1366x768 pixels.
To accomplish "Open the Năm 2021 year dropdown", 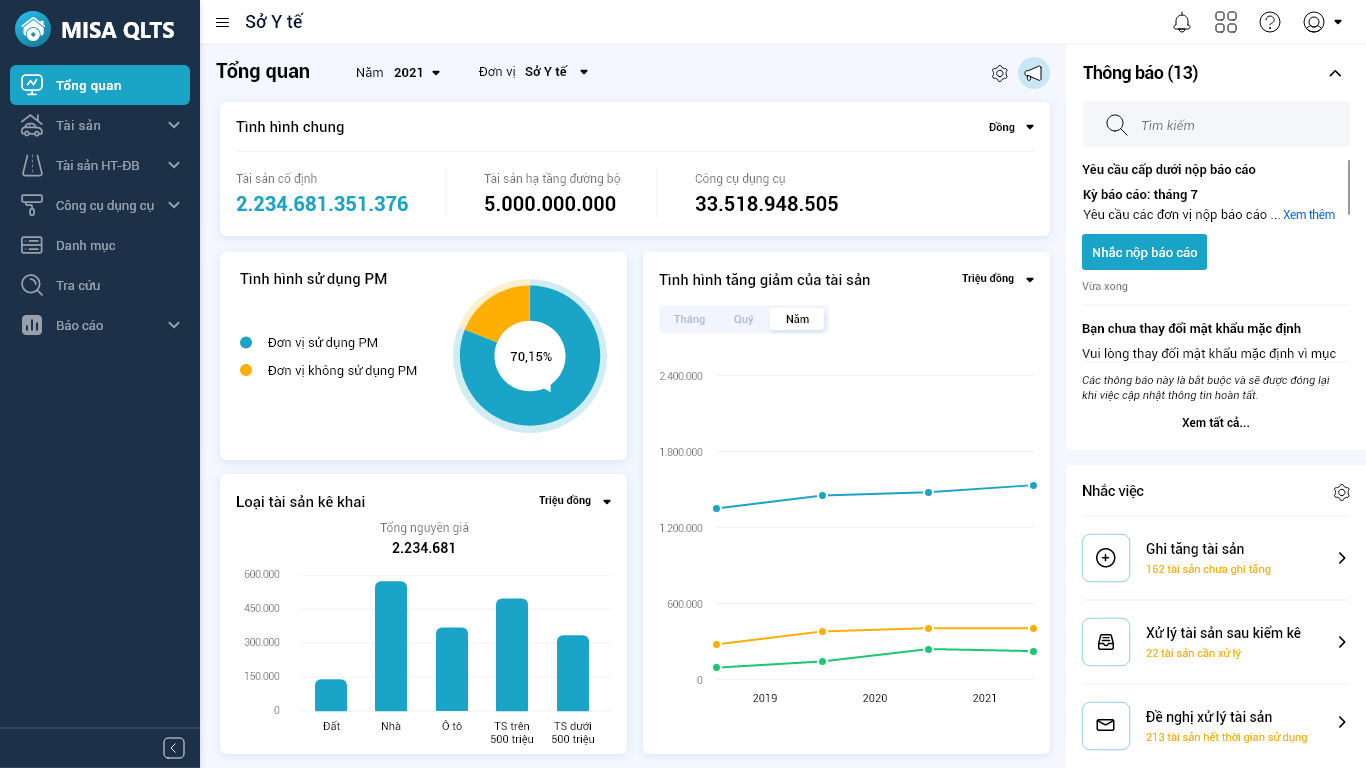I will coord(416,73).
